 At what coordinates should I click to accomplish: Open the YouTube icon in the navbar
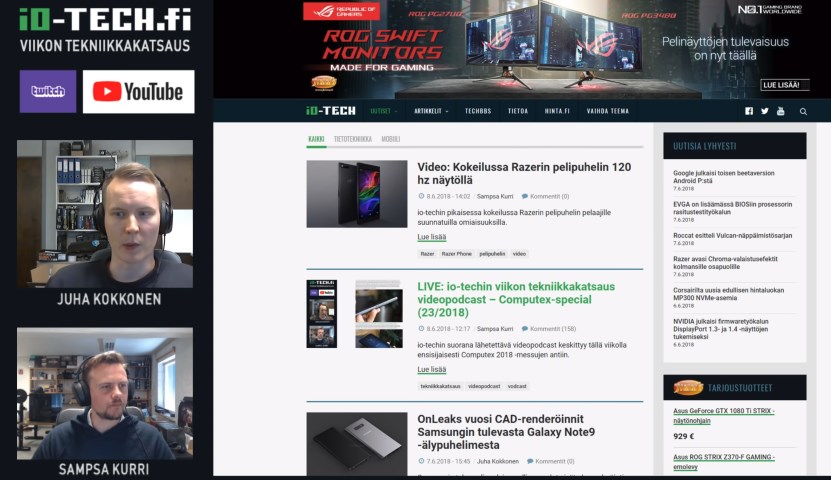[x=781, y=111]
